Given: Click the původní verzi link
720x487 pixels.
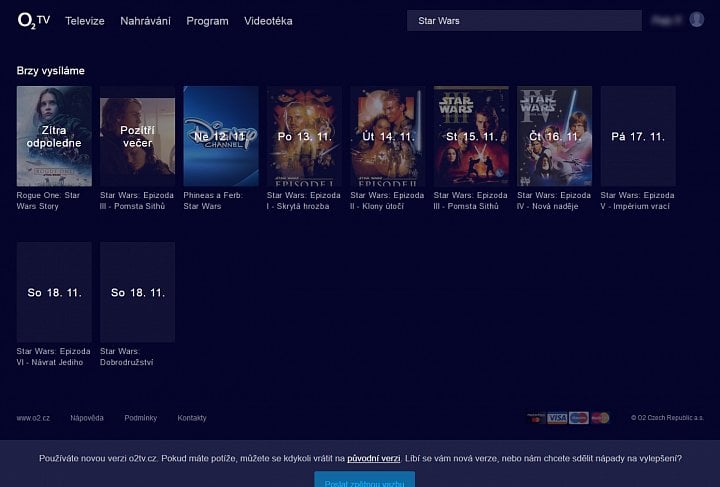Looking at the screenshot, I should pos(373,458).
